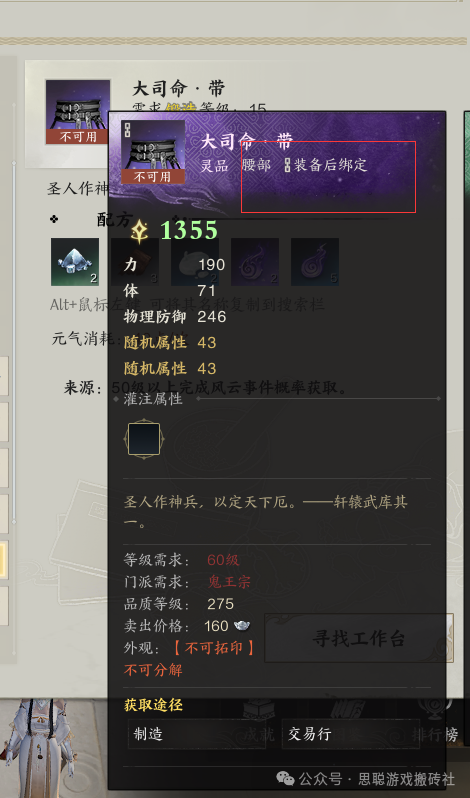This screenshot has height=798, width=470.
Task: Click the silver ingot currency icon
Action: [241, 626]
